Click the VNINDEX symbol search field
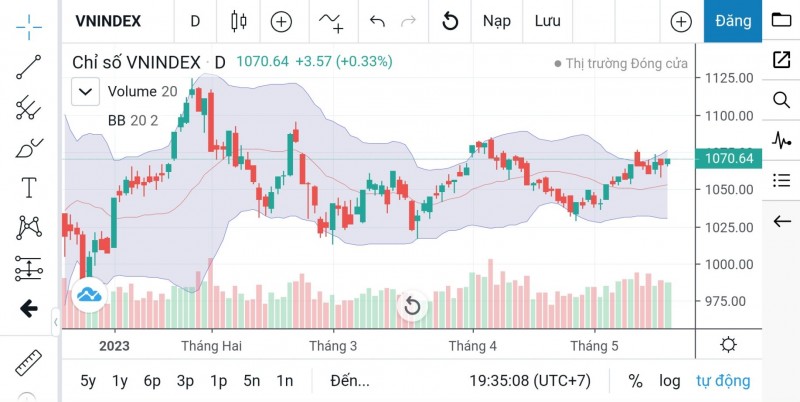 [x=108, y=21]
